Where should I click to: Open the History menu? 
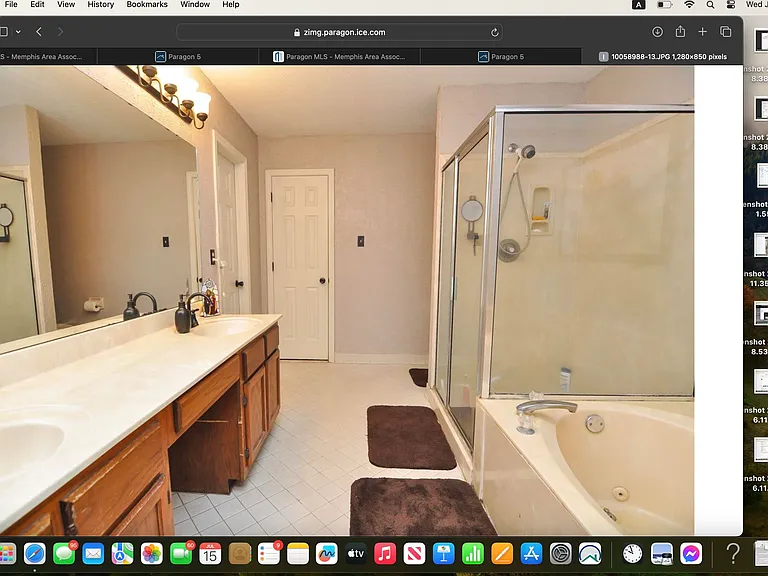(100, 4)
